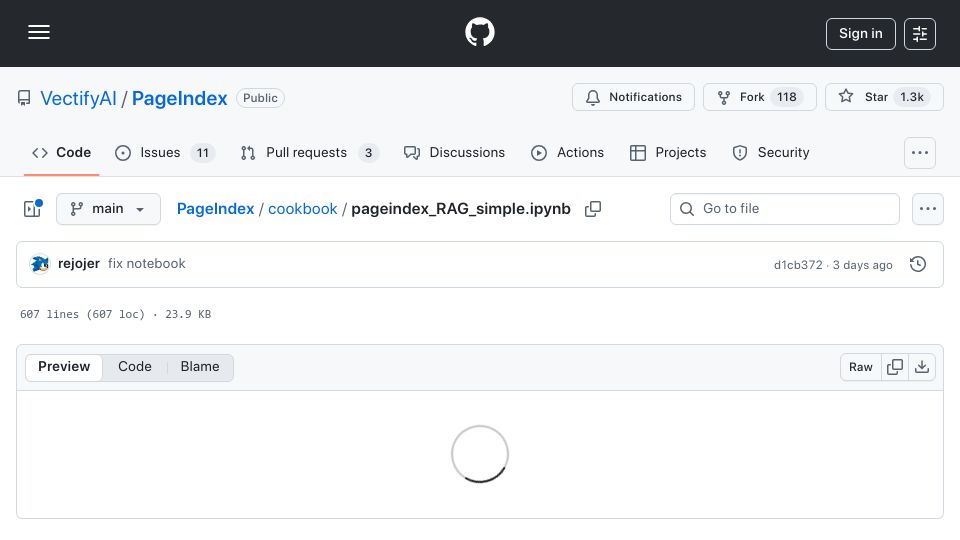Expand the file tree side panel
This screenshot has height=540, width=960.
click(32, 209)
